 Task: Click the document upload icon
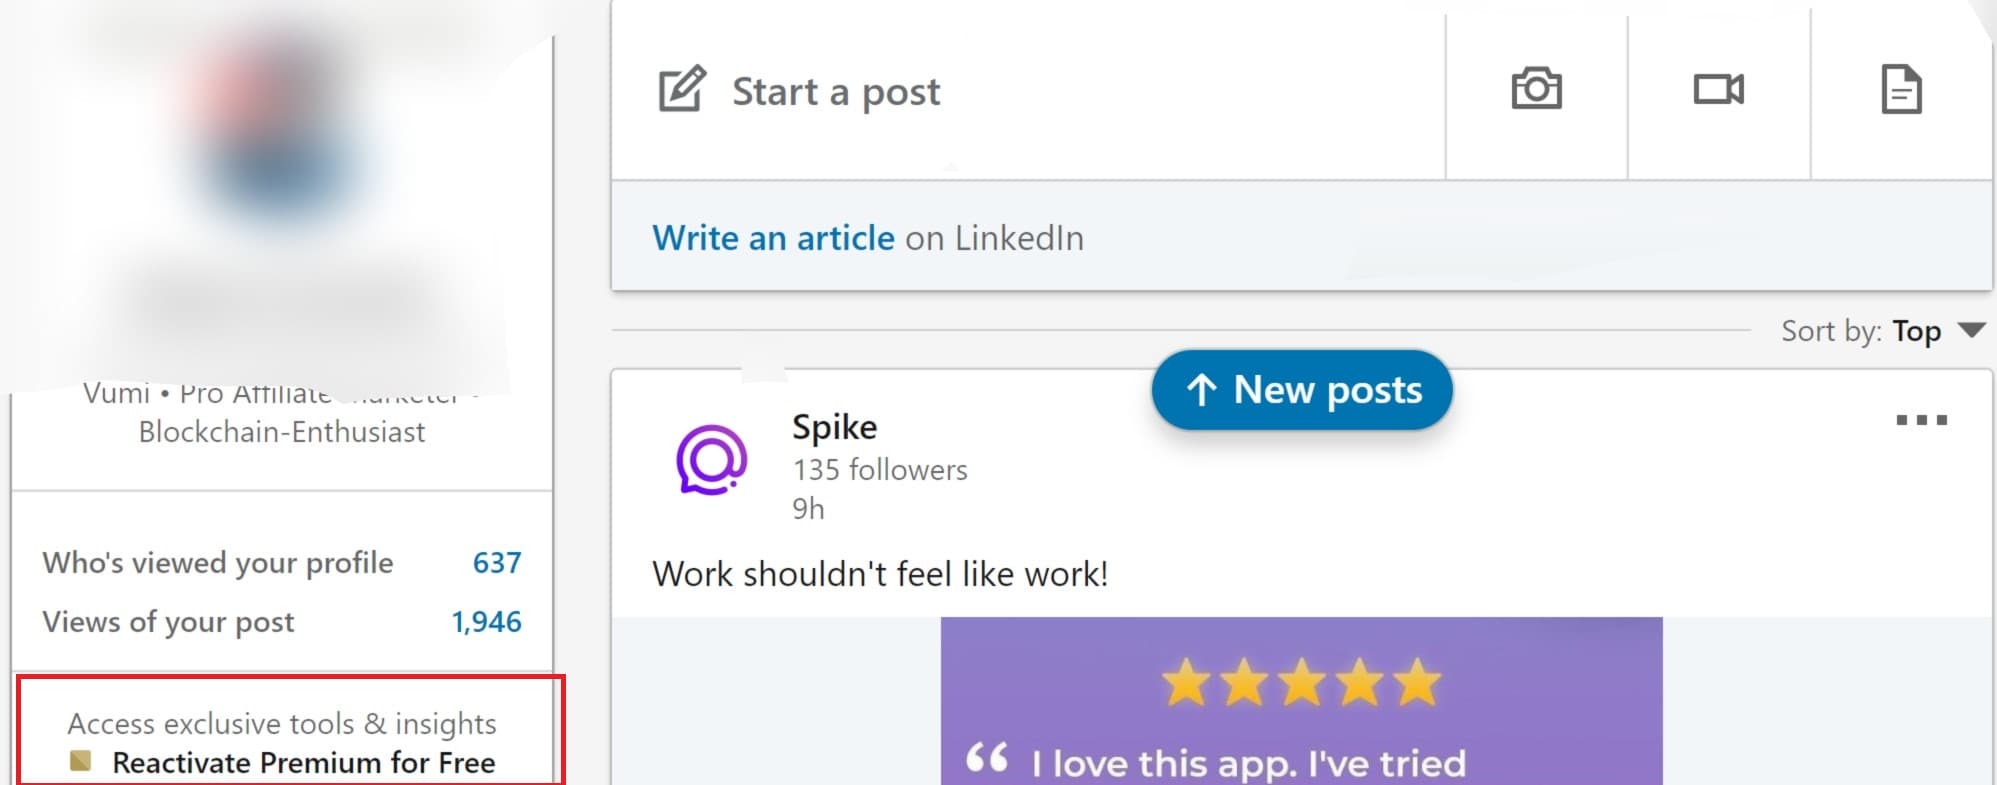click(x=1901, y=89)
